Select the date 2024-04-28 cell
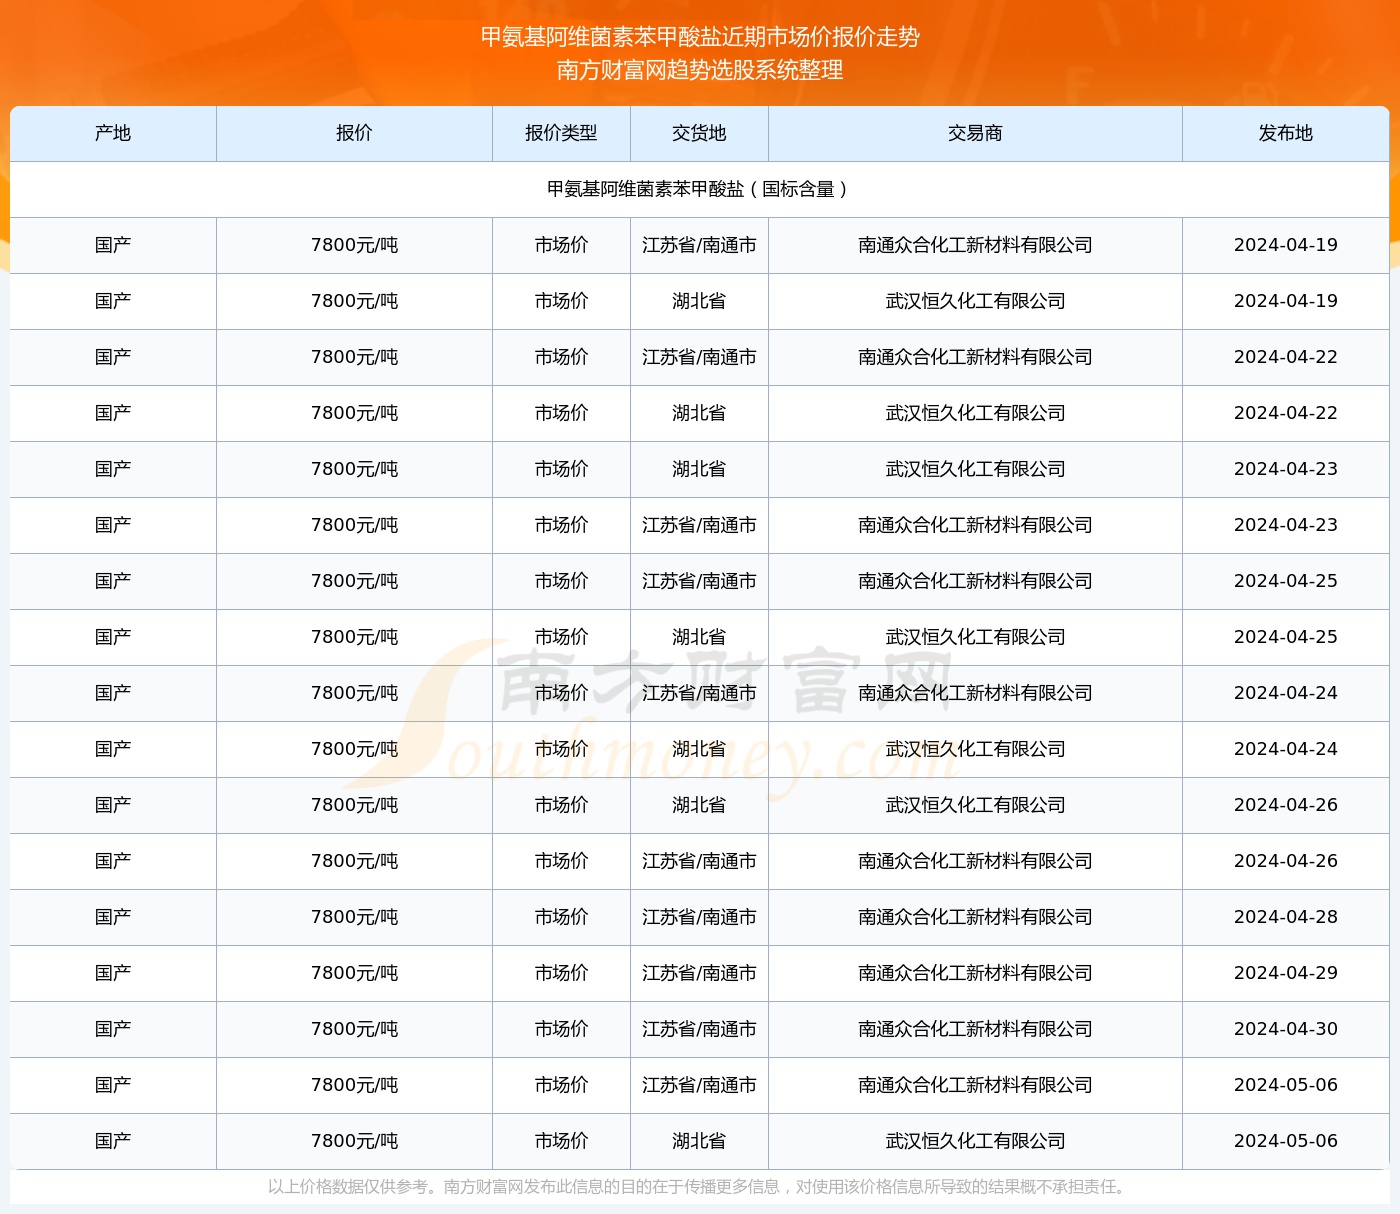The width and height of the screenshot is (1400, 1214). [1286, 917]
